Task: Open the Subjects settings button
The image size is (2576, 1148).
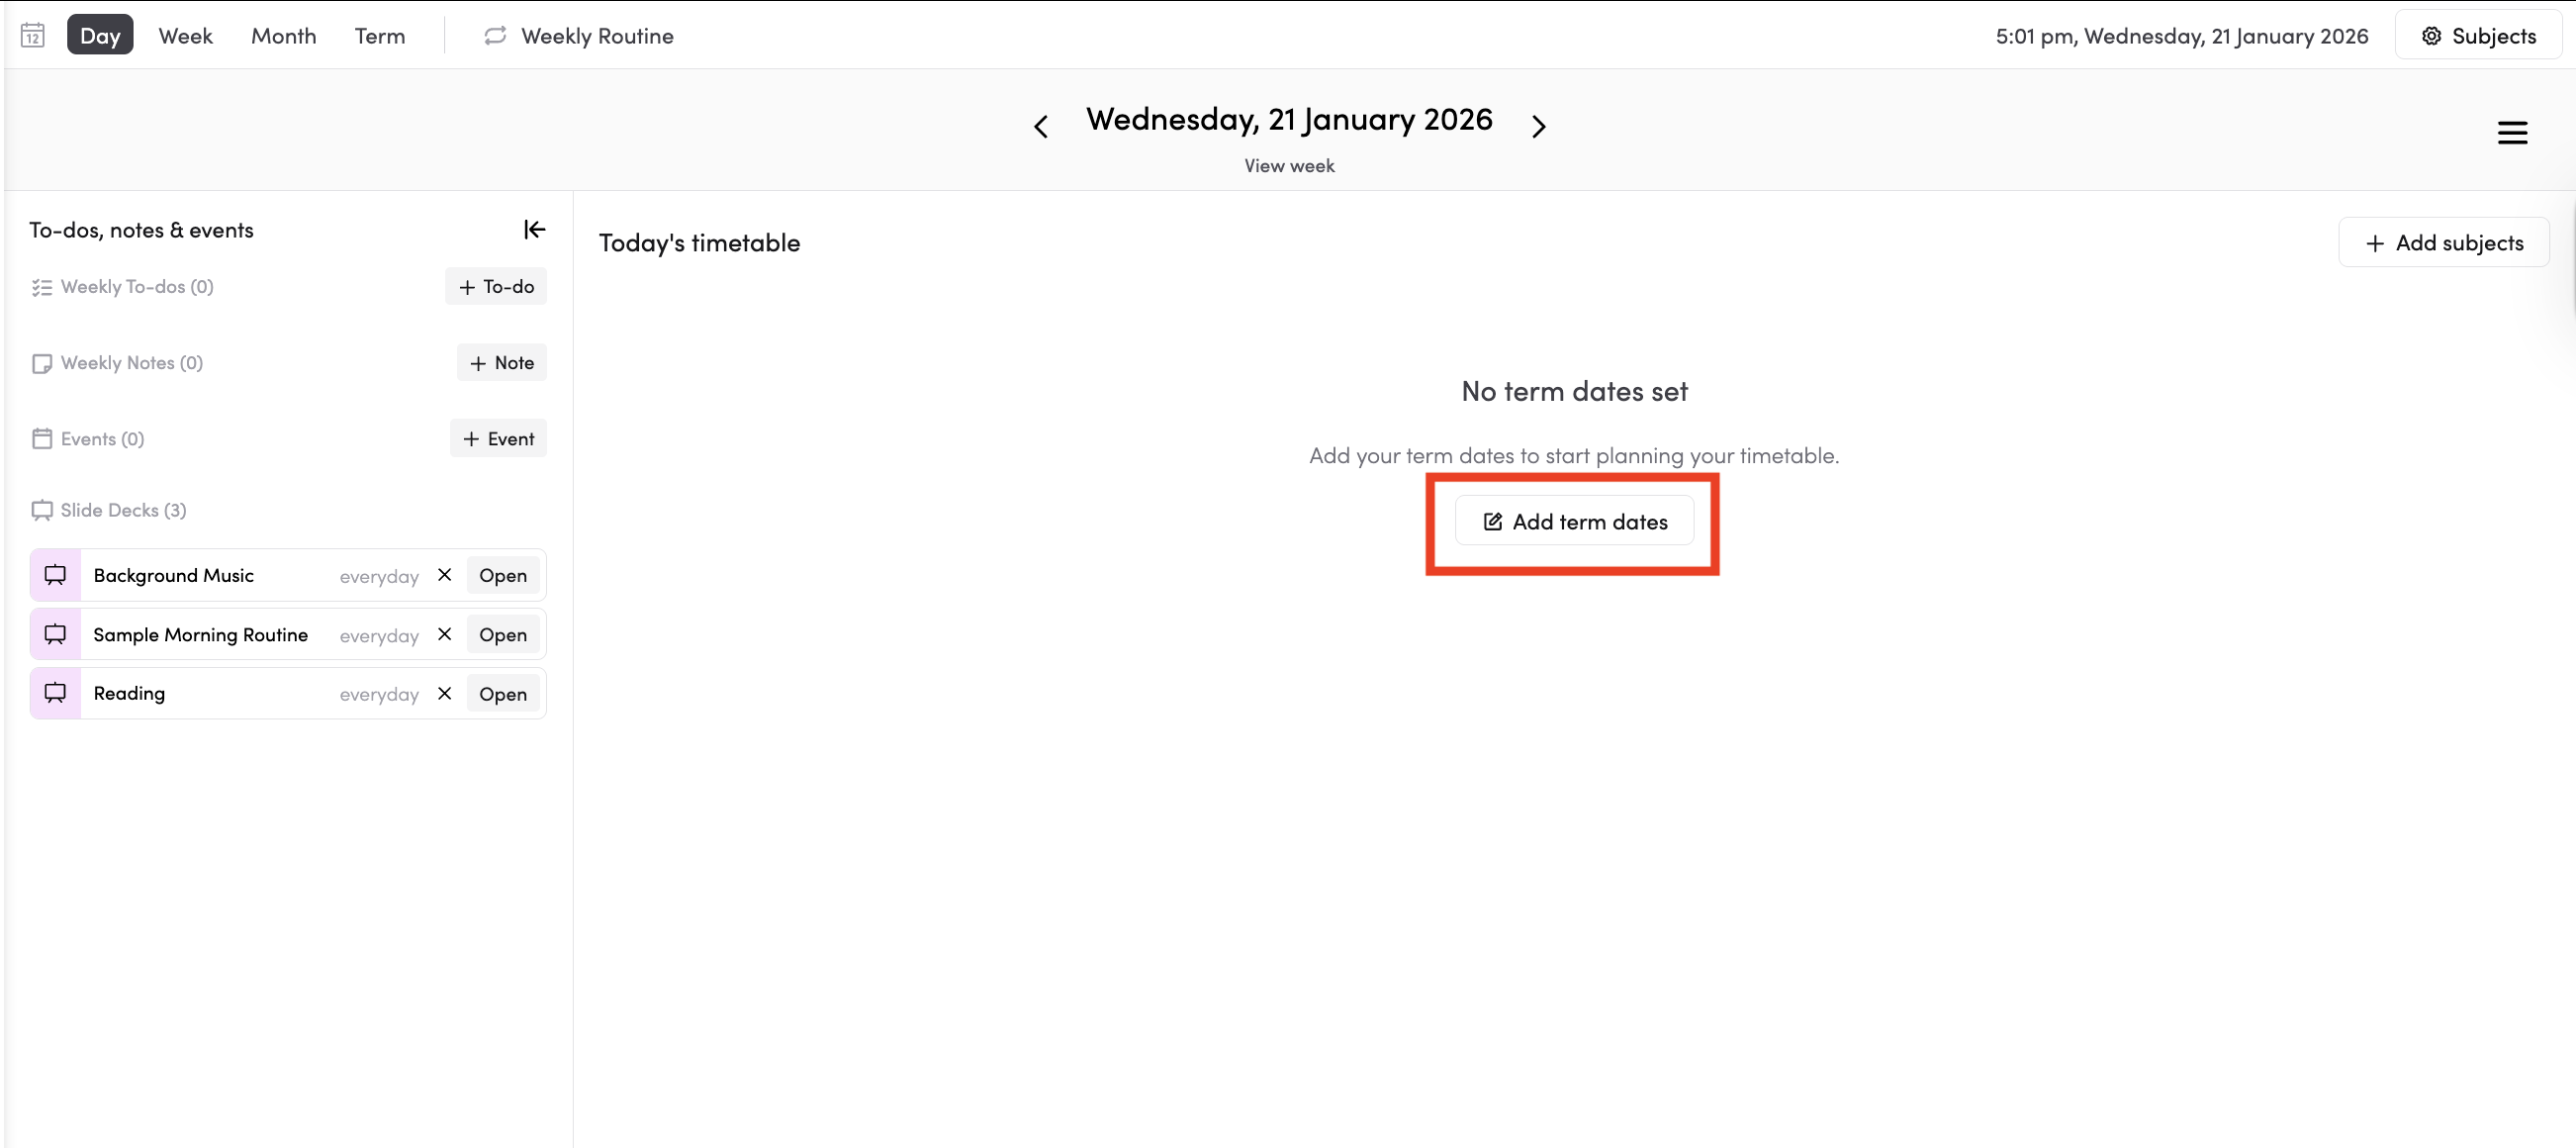Action: pyautogui.click(x=2478, y=36)
